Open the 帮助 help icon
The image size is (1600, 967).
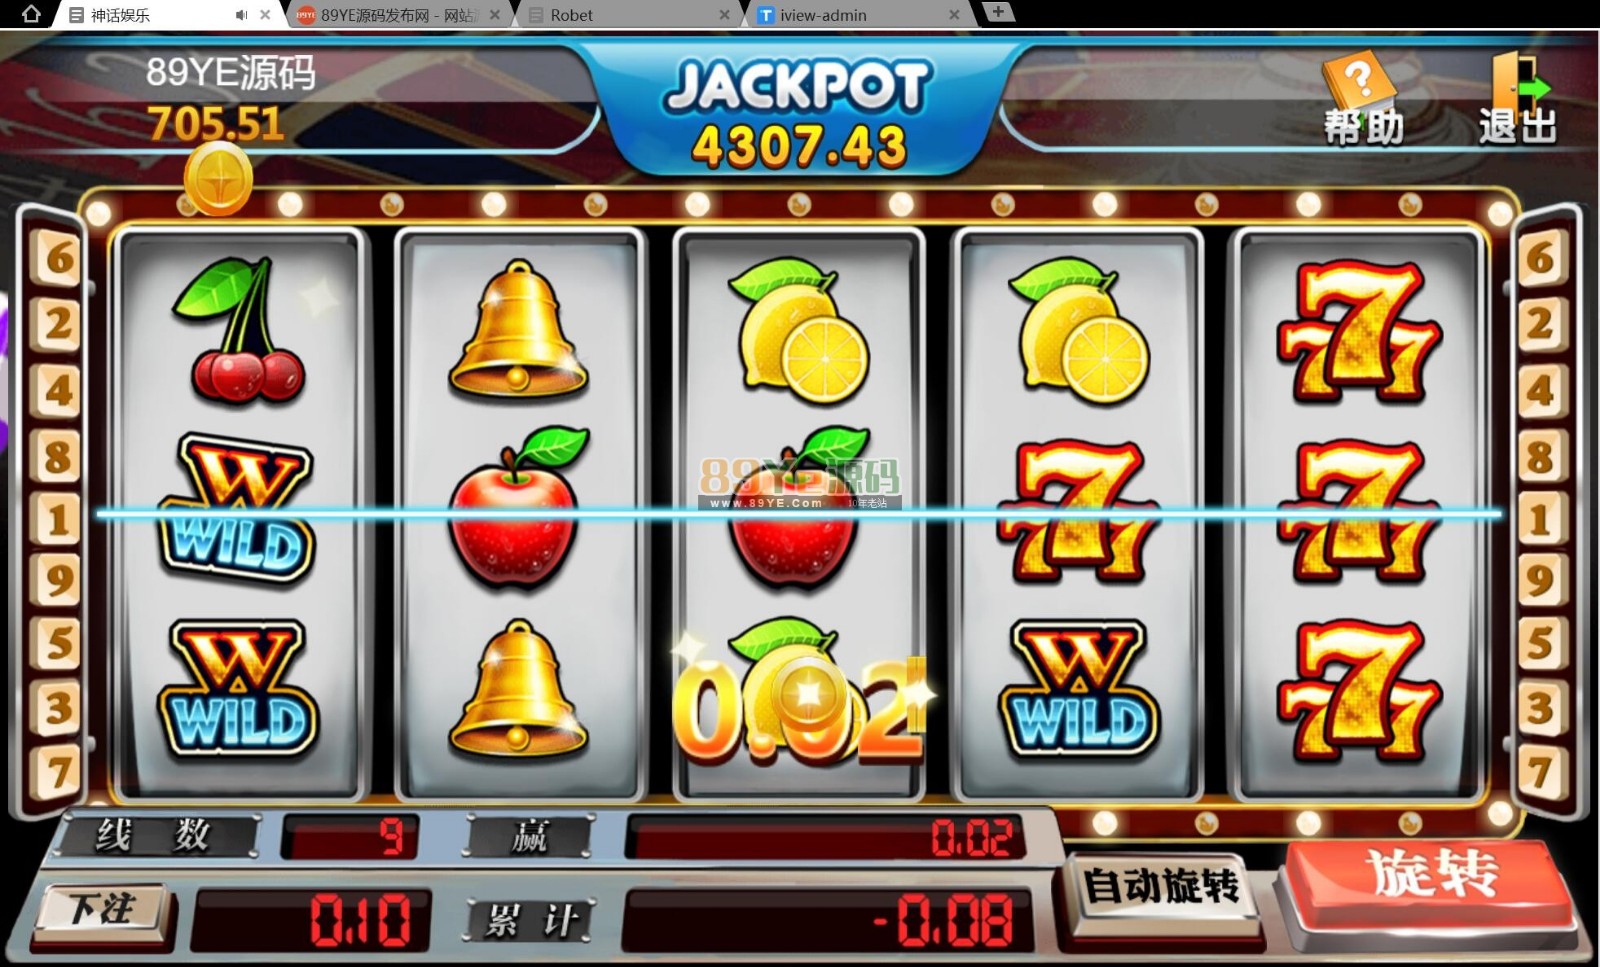tap(1363, 98)
